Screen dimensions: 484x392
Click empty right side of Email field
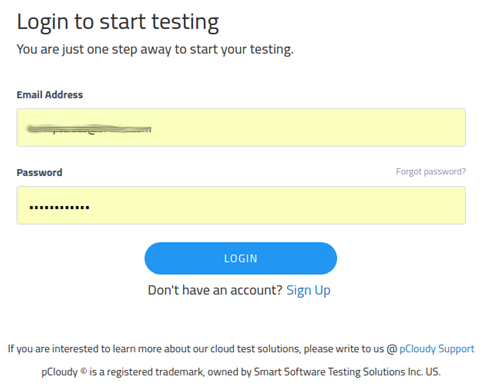pos(308,127)
